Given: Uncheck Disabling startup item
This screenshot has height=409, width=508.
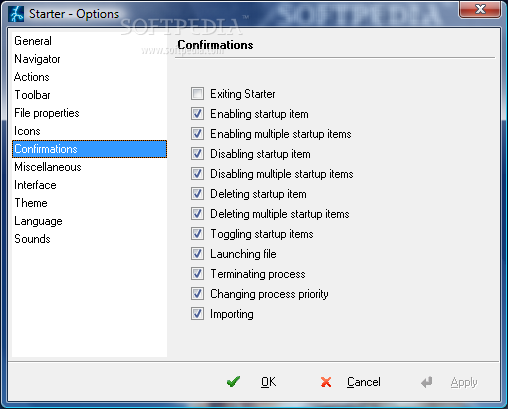Looking at the screenshot, I should [x=197, y=154].
